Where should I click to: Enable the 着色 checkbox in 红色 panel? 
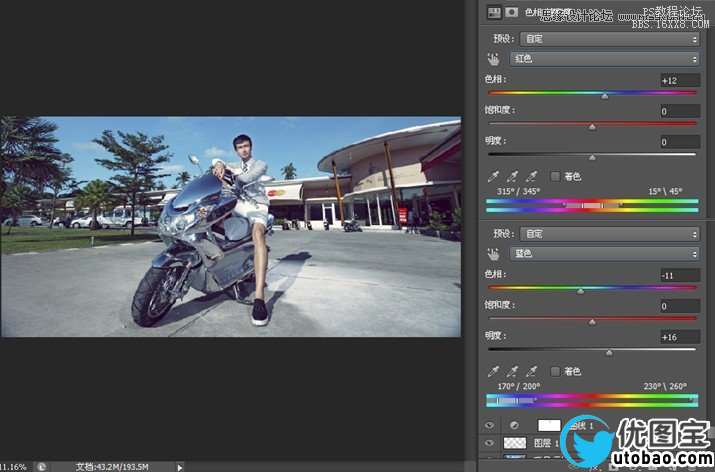point(555,176)
